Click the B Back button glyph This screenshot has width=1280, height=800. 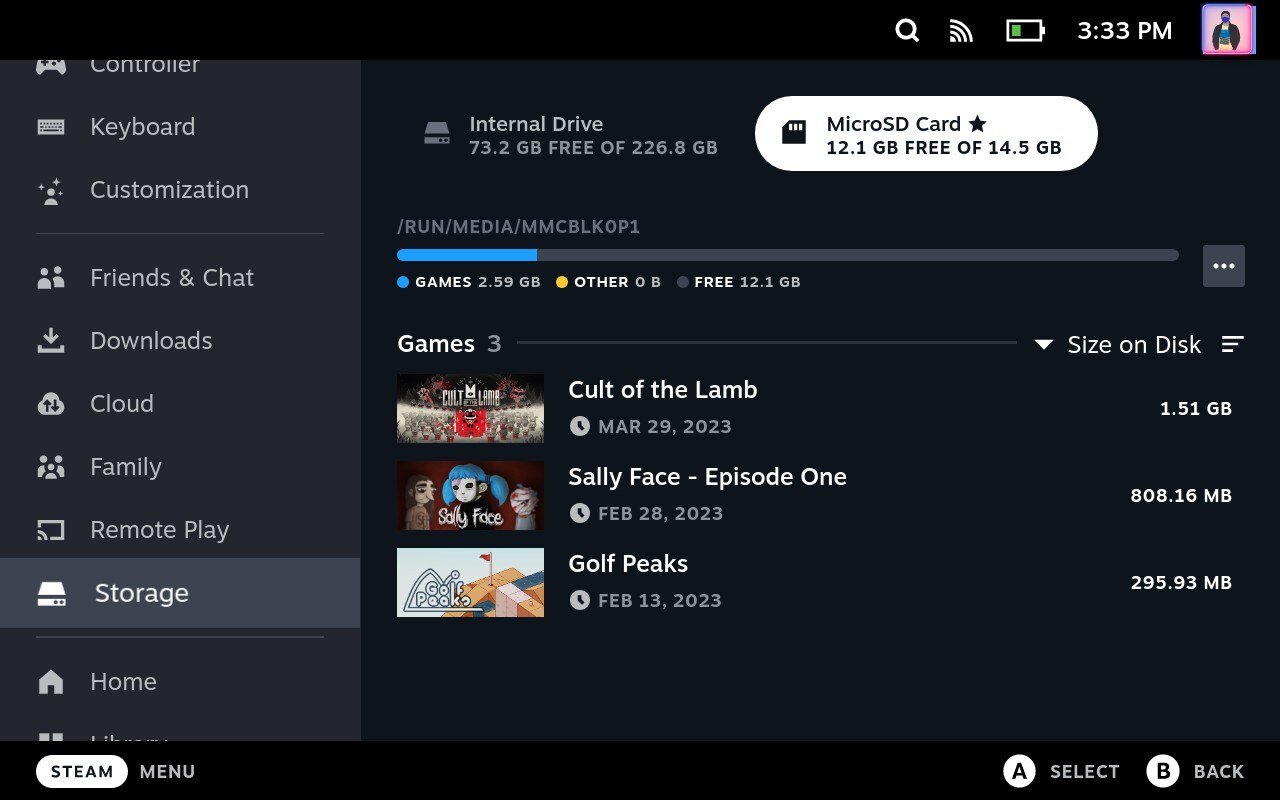tap(1163, 771)
